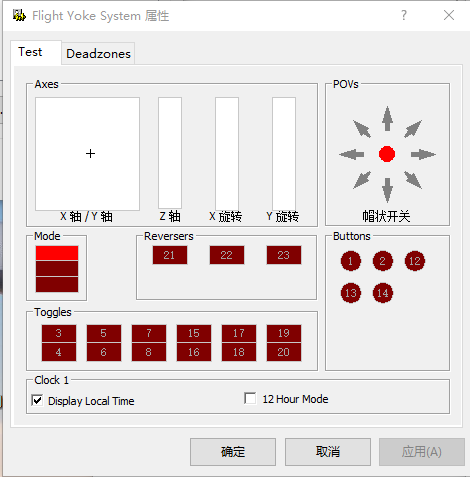
Task: Confirm with the 确定 button
Action: pos(233,452)
